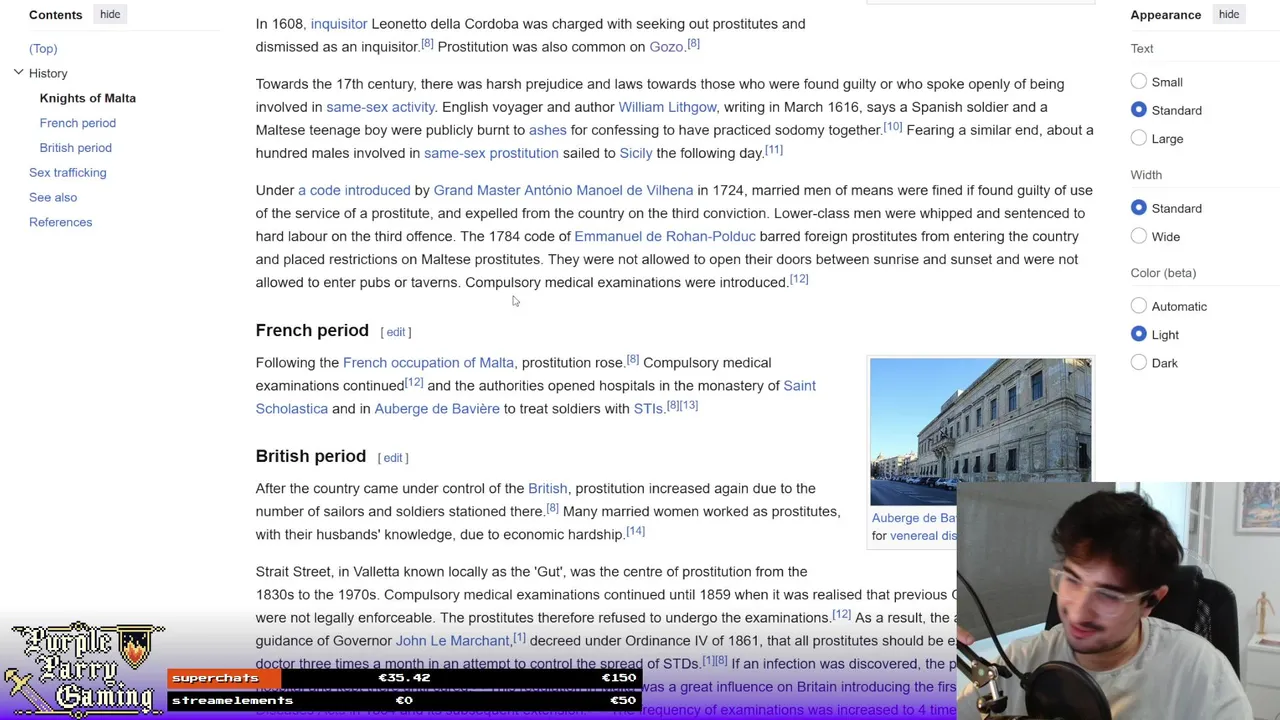This screenshot has width=1280, height=720.
Task: Open the inquisitor link
Action: tap(339, 24)
